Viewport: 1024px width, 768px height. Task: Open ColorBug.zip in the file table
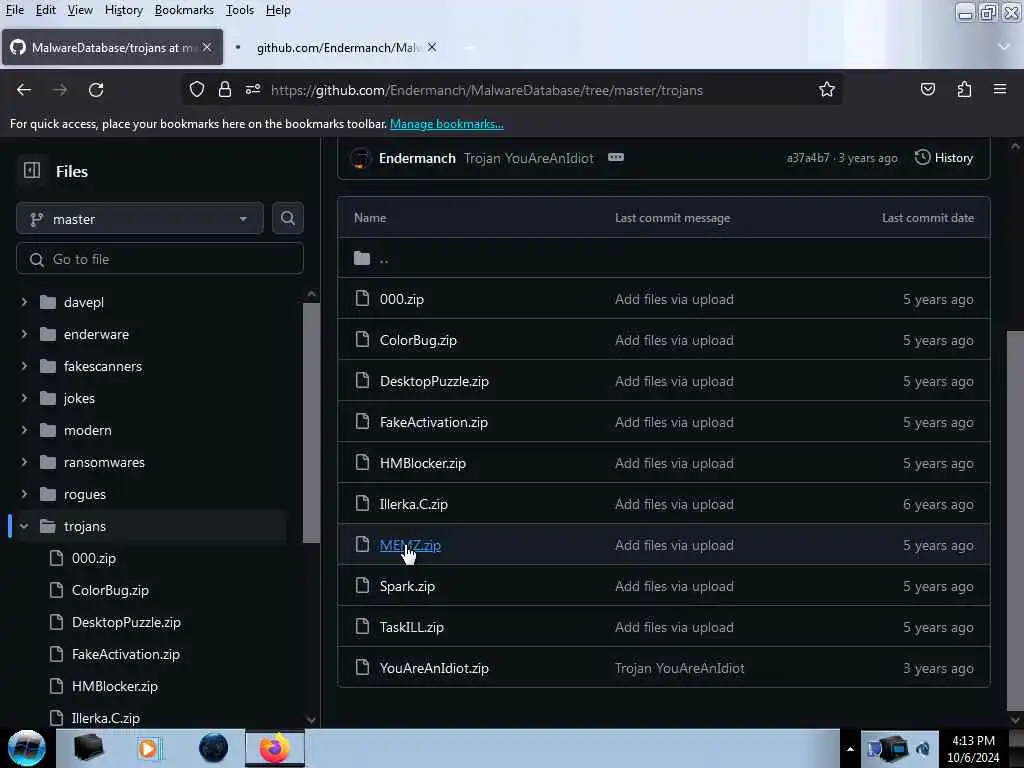(418, 340)
